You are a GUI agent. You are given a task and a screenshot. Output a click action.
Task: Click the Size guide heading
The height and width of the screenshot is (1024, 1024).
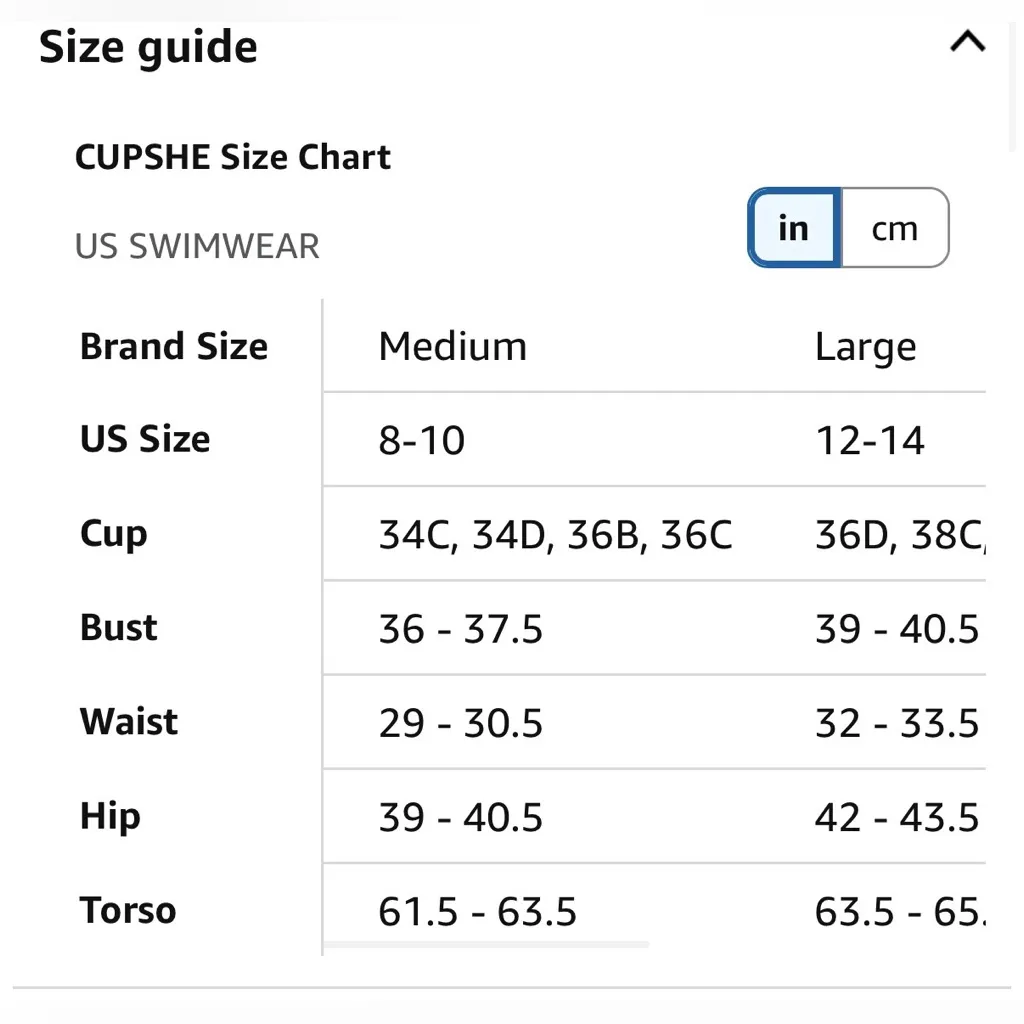[x=148, y=47]
